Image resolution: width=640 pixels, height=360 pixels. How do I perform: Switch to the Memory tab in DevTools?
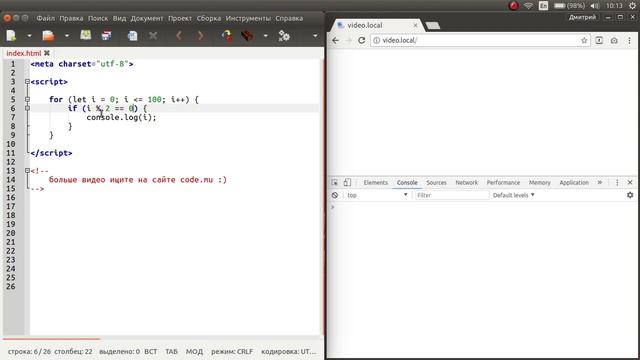pos(540,182)
